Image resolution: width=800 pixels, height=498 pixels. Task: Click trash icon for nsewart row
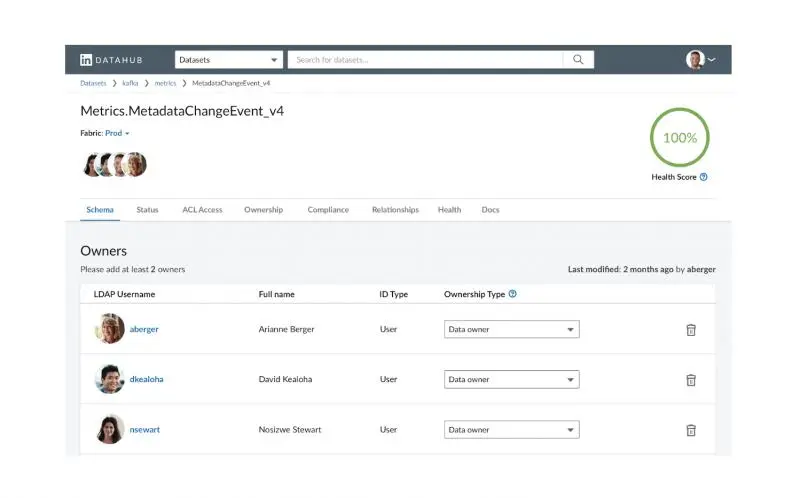coord(691,430)
